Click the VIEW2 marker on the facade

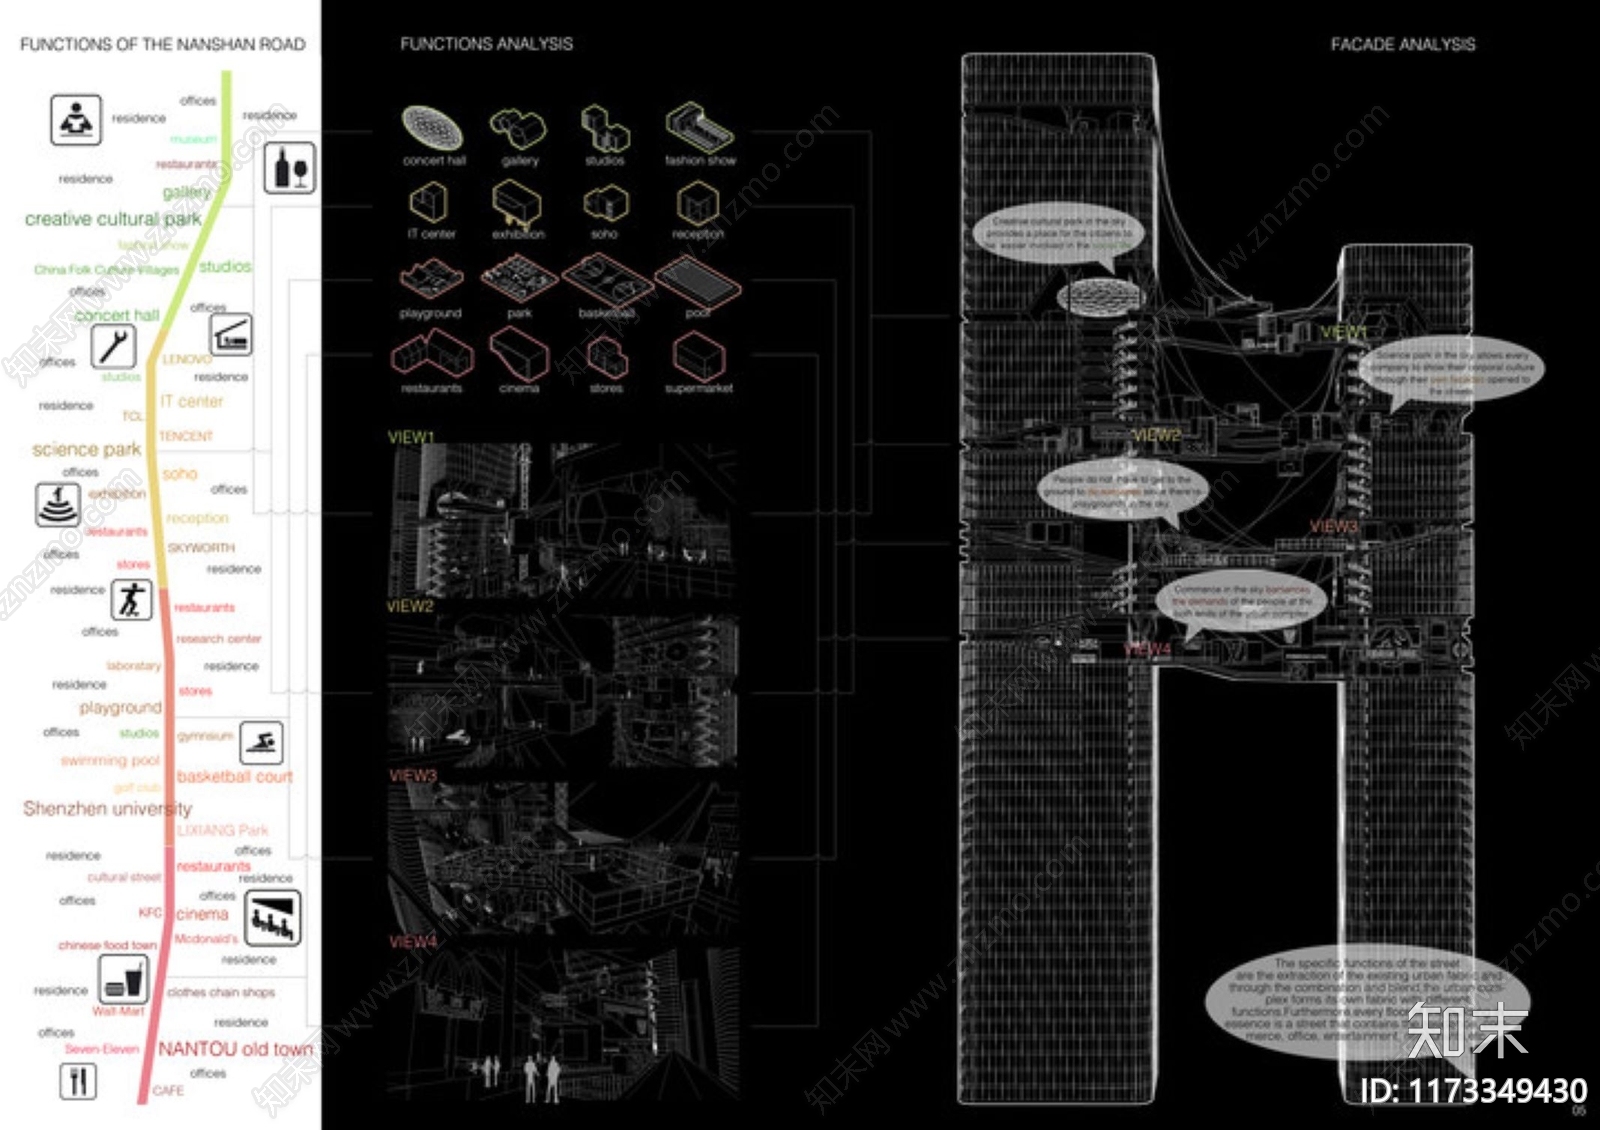point(1157,435)
